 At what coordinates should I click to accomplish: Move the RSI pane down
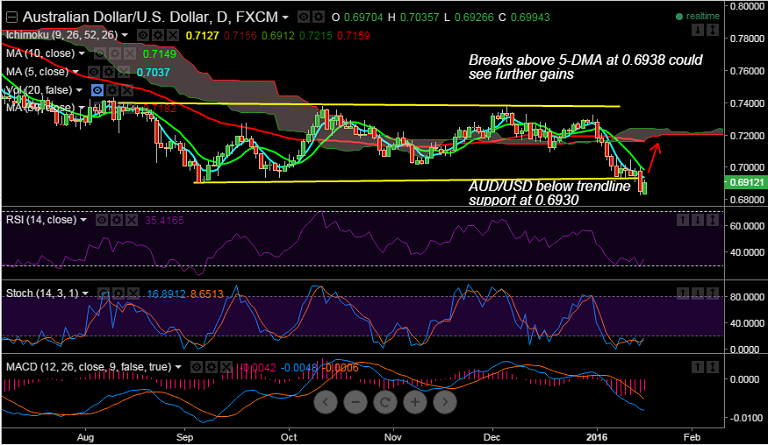tap(697, 220)
